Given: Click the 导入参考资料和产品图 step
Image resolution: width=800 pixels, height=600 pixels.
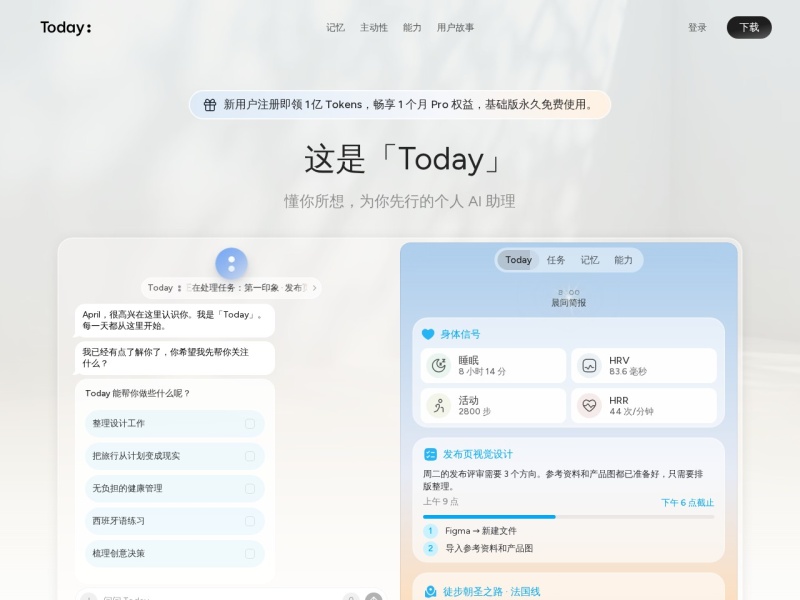Looking at the screenshot, I should [x=489, y=548].
